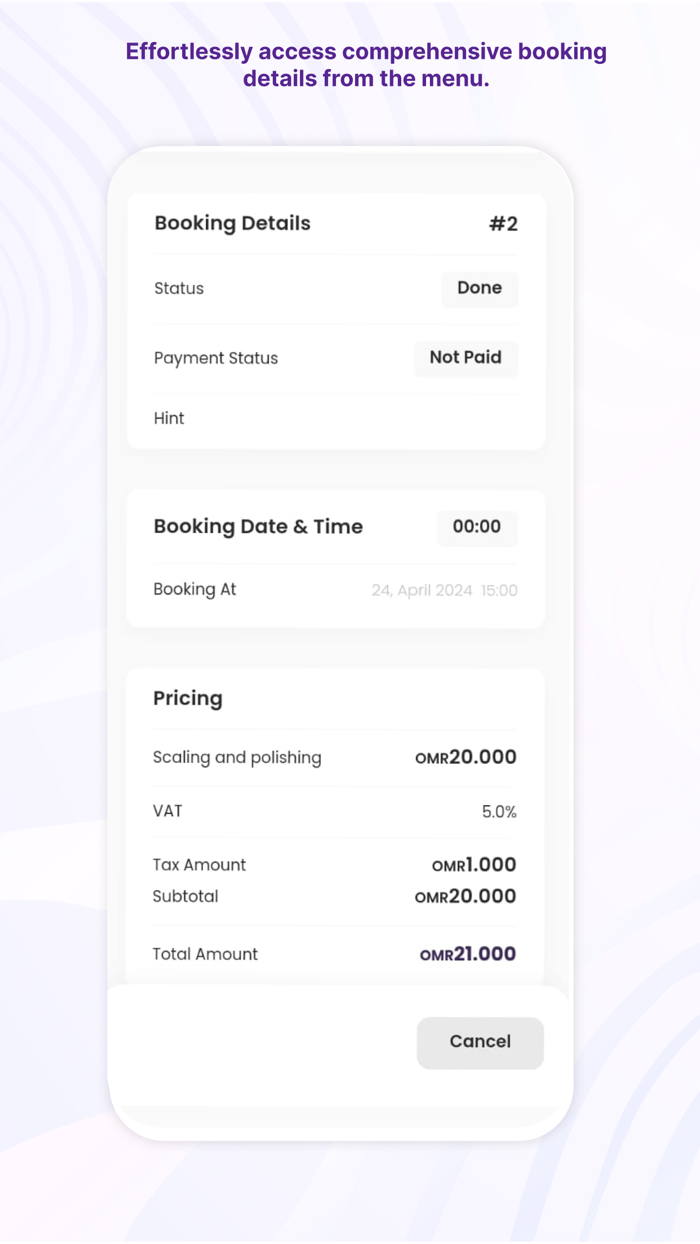Click the Status row label
The height and width of the screenshot is (1244, 700).
[179, 289]
